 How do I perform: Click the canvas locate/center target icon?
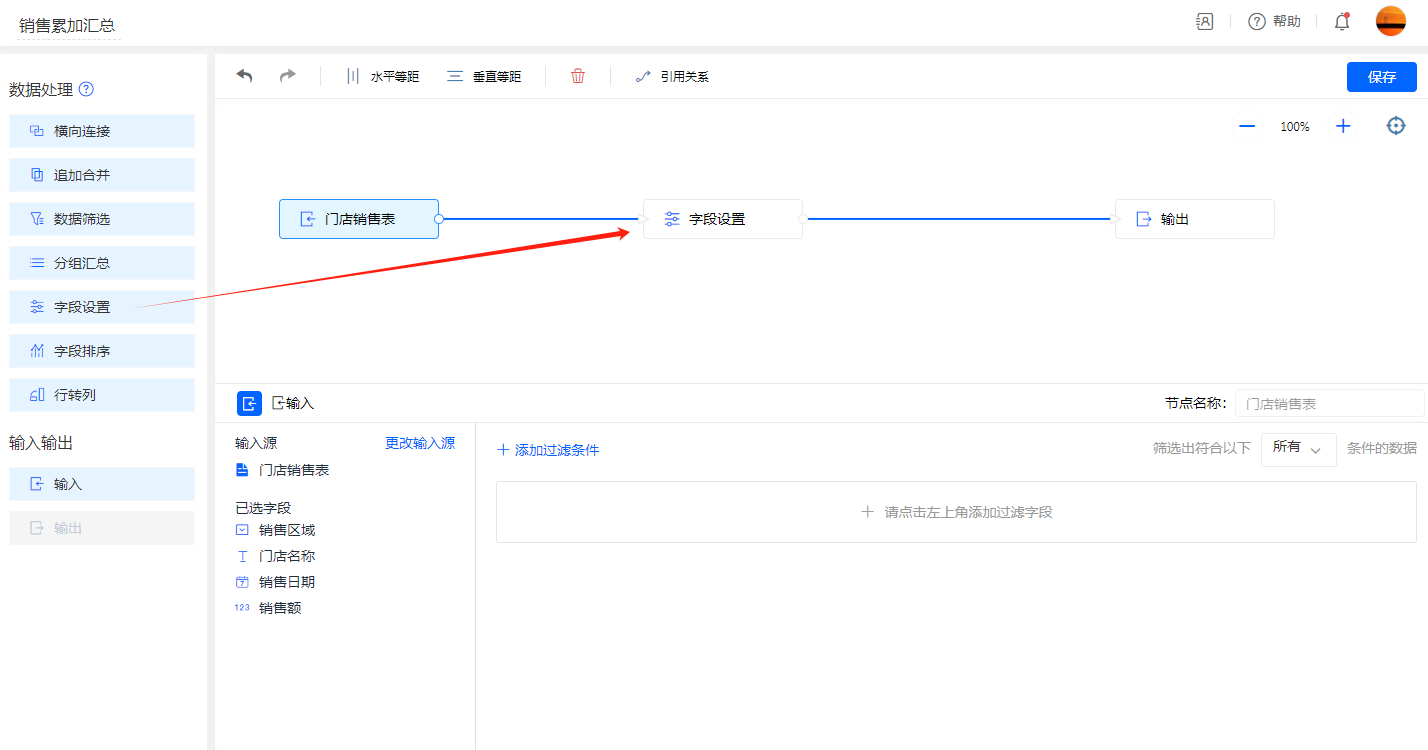(x=1396, y=126)
